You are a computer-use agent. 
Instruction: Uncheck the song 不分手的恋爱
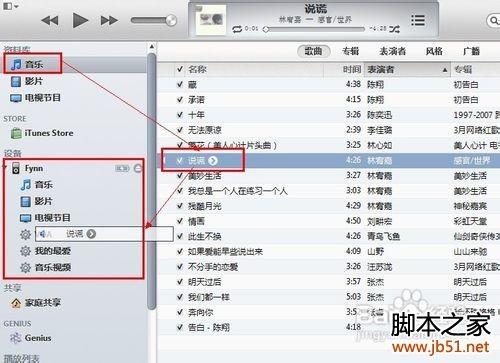click(180, 267)
